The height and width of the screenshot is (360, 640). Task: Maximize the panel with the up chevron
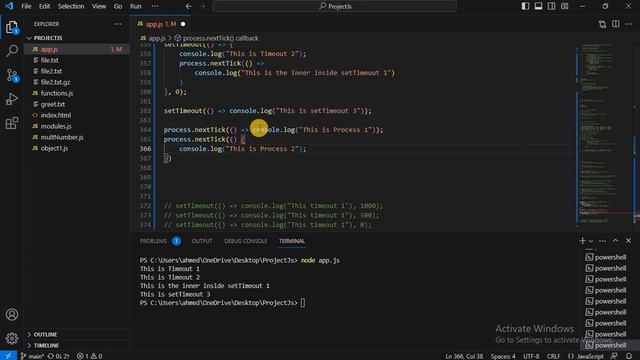(x=616, y=241)
